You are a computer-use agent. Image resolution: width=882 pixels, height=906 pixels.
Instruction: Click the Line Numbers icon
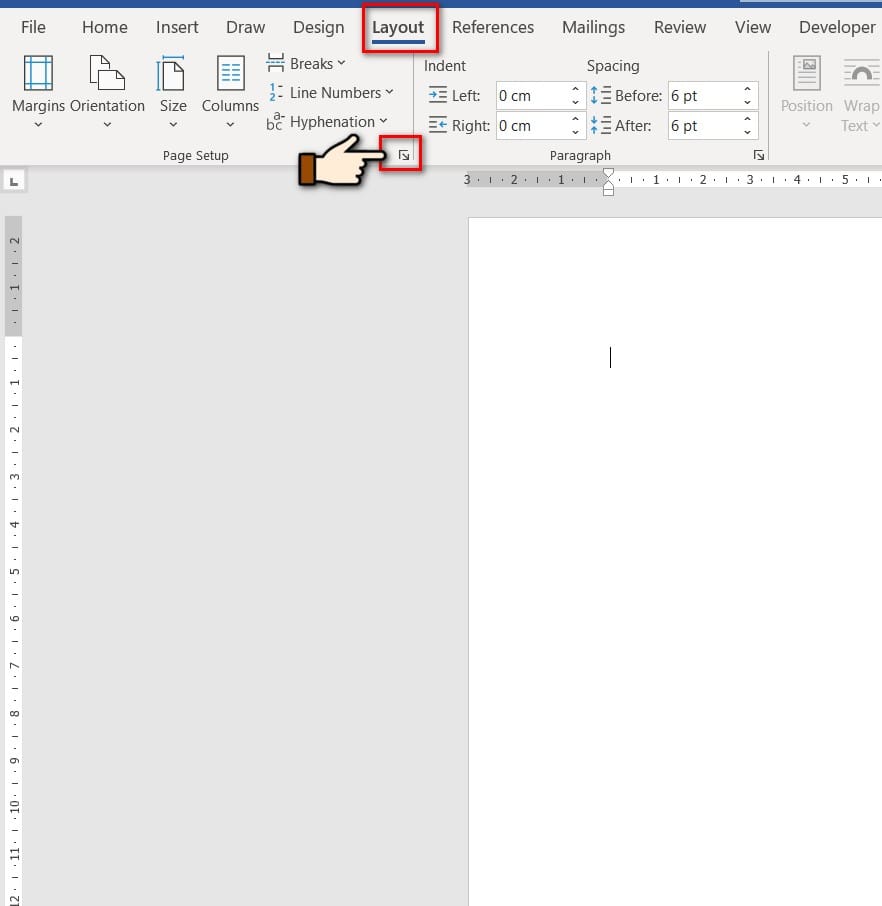click(275, 92)
